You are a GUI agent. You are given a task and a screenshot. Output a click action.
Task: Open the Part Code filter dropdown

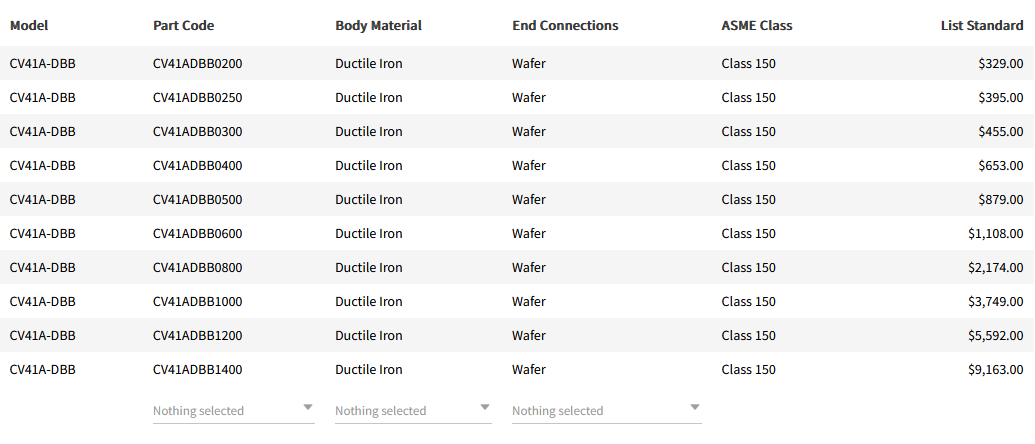[x=232, y=411]
